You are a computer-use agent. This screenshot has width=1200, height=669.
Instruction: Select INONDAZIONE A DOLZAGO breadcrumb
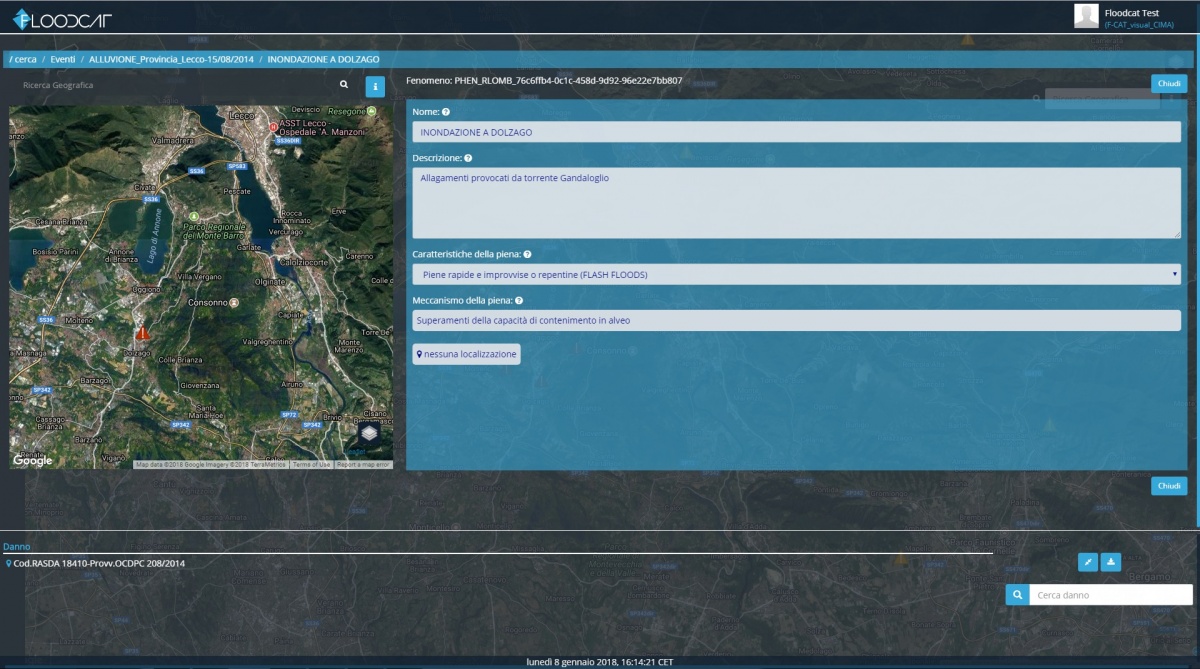click(x=323, y=60)
